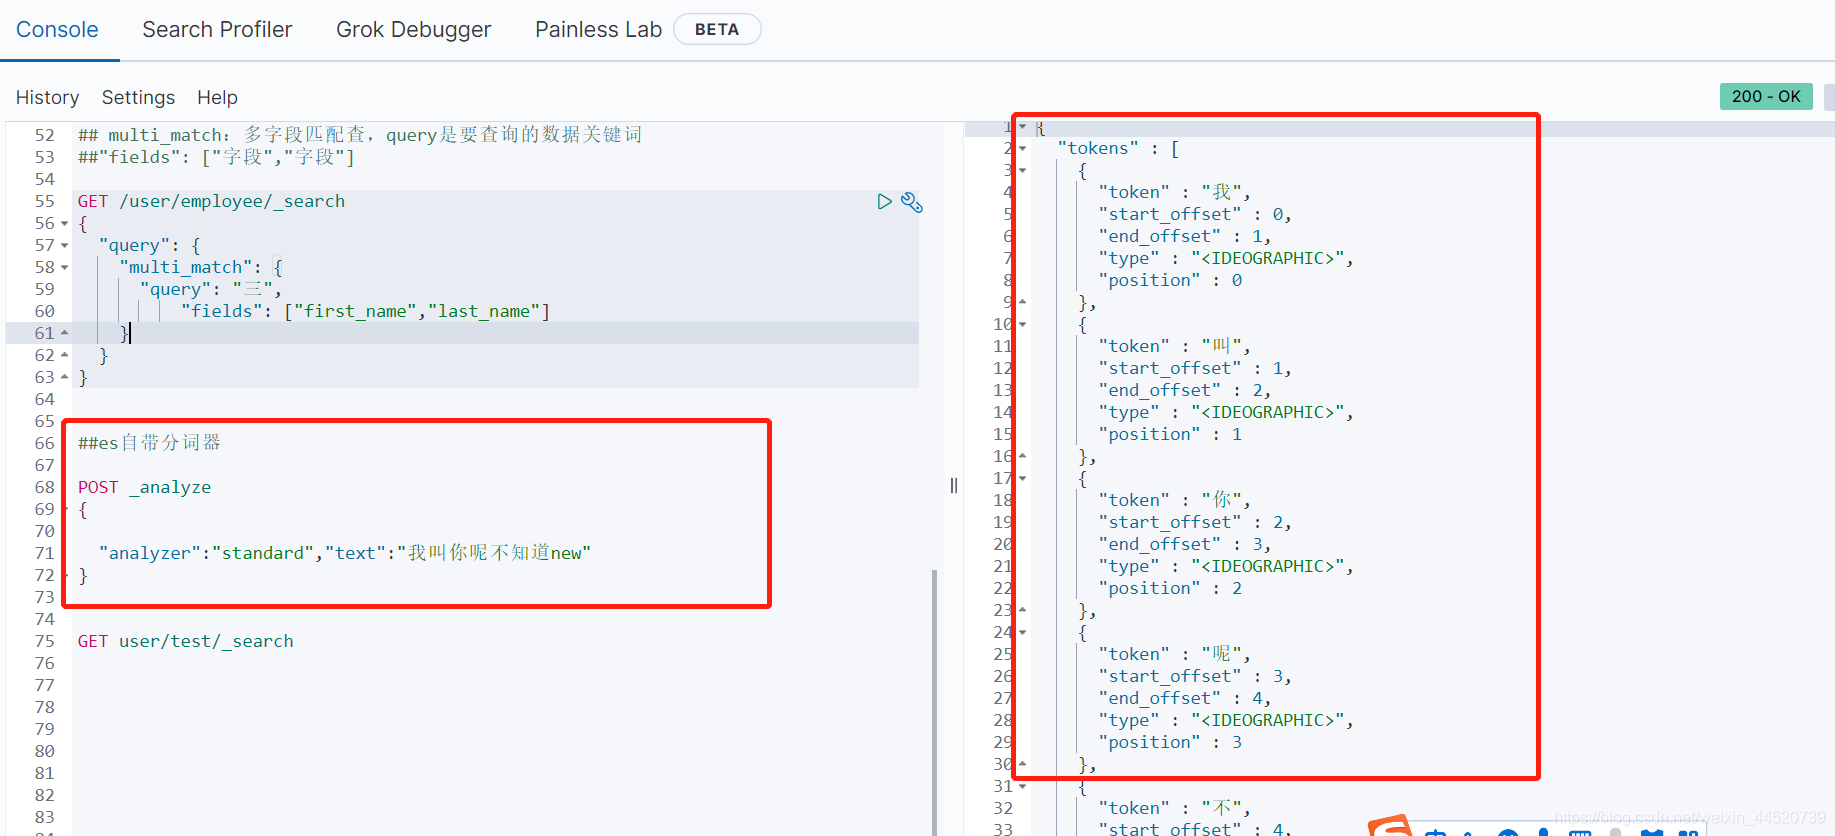Screen dimensions: 1835x836
Task: Fold the response block at line 31
Action: [x=1023, y=787]
